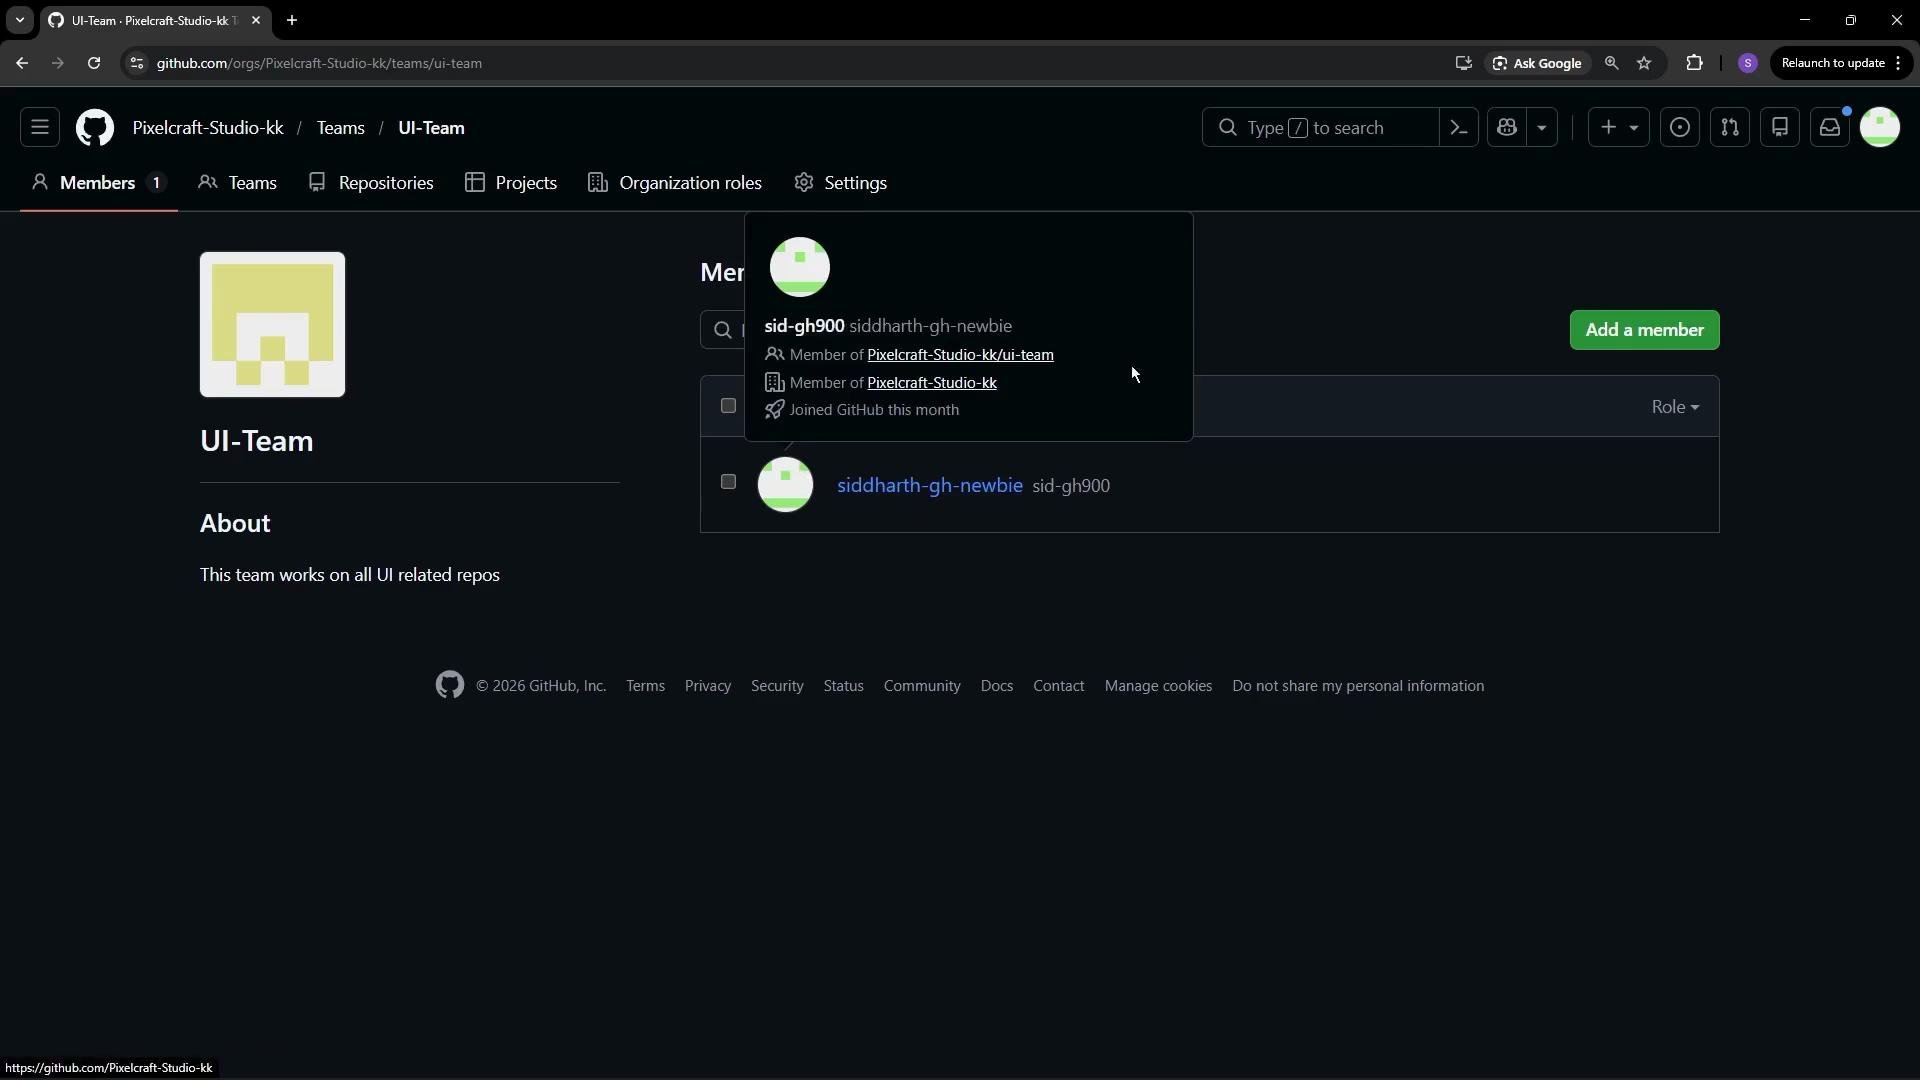Expand the Role filter dropdown
1920x1080 pixels.
coord(1675,407)
